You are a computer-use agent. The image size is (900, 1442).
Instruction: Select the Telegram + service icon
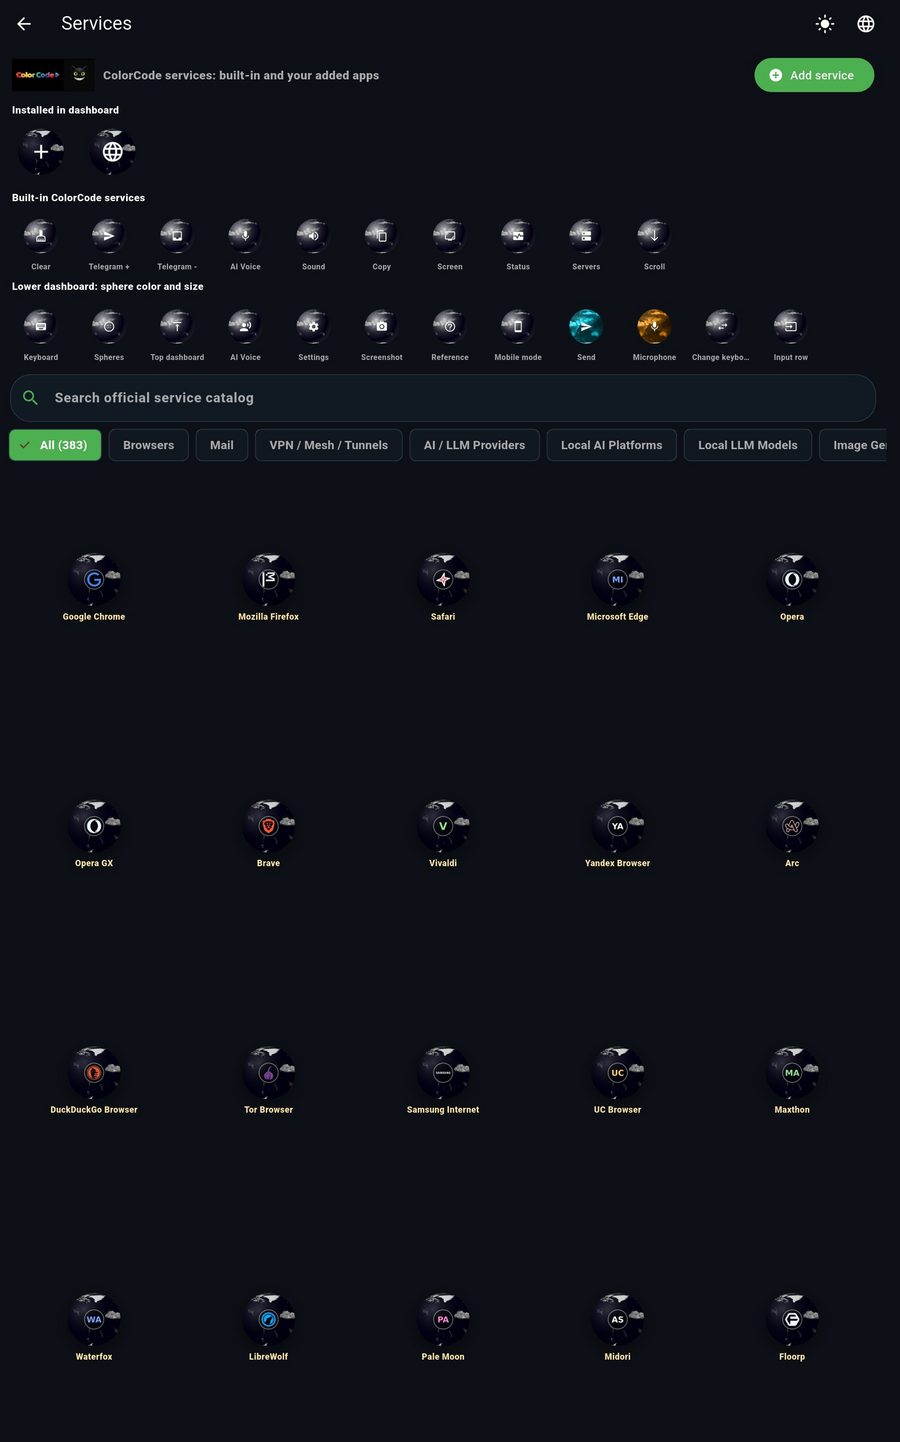pos(109,236)
